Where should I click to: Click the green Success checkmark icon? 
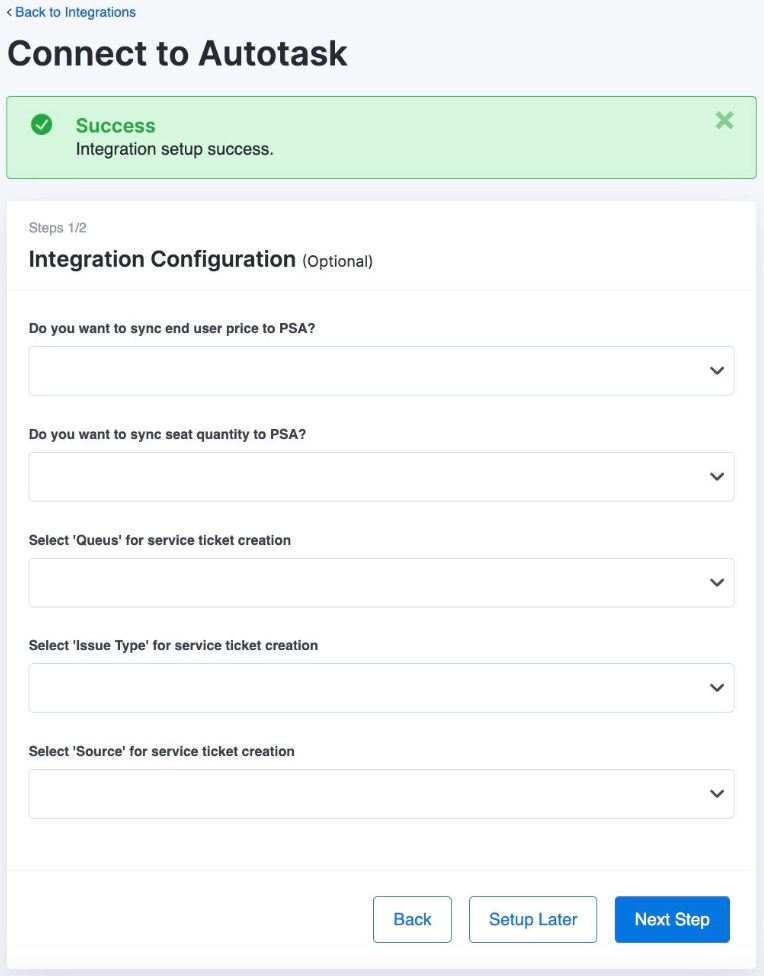tap(42, 125)
